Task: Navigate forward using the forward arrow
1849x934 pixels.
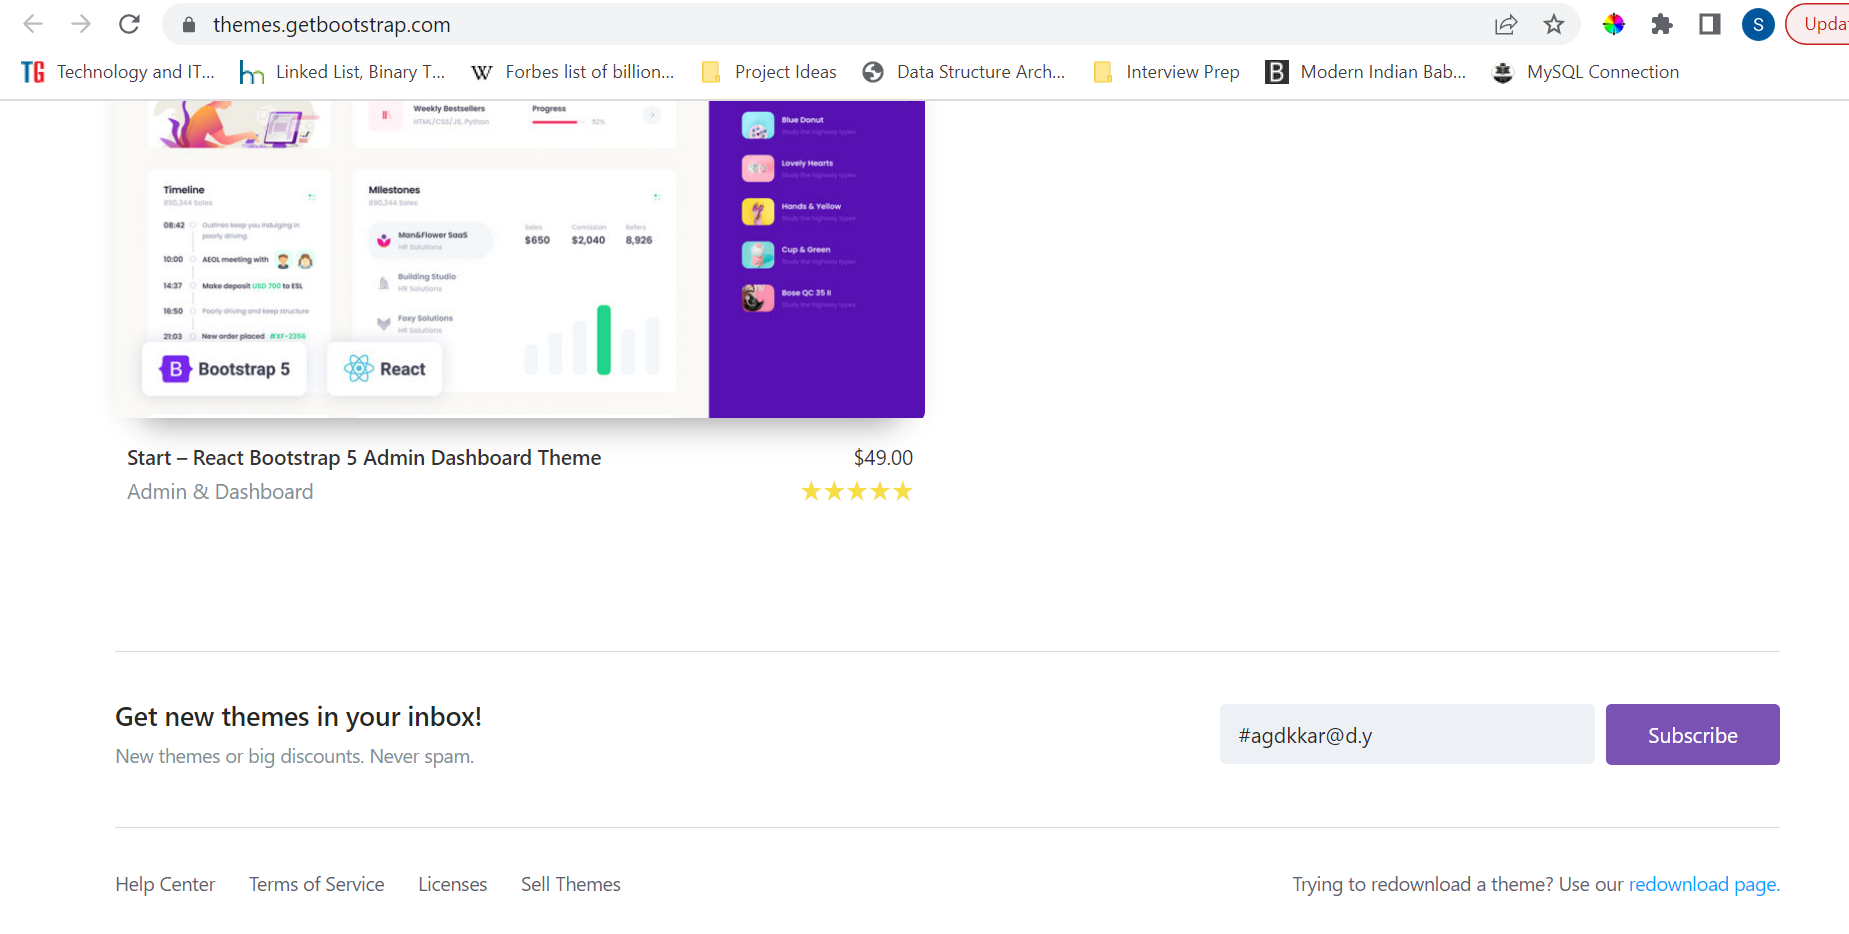Action: point(81,24)
